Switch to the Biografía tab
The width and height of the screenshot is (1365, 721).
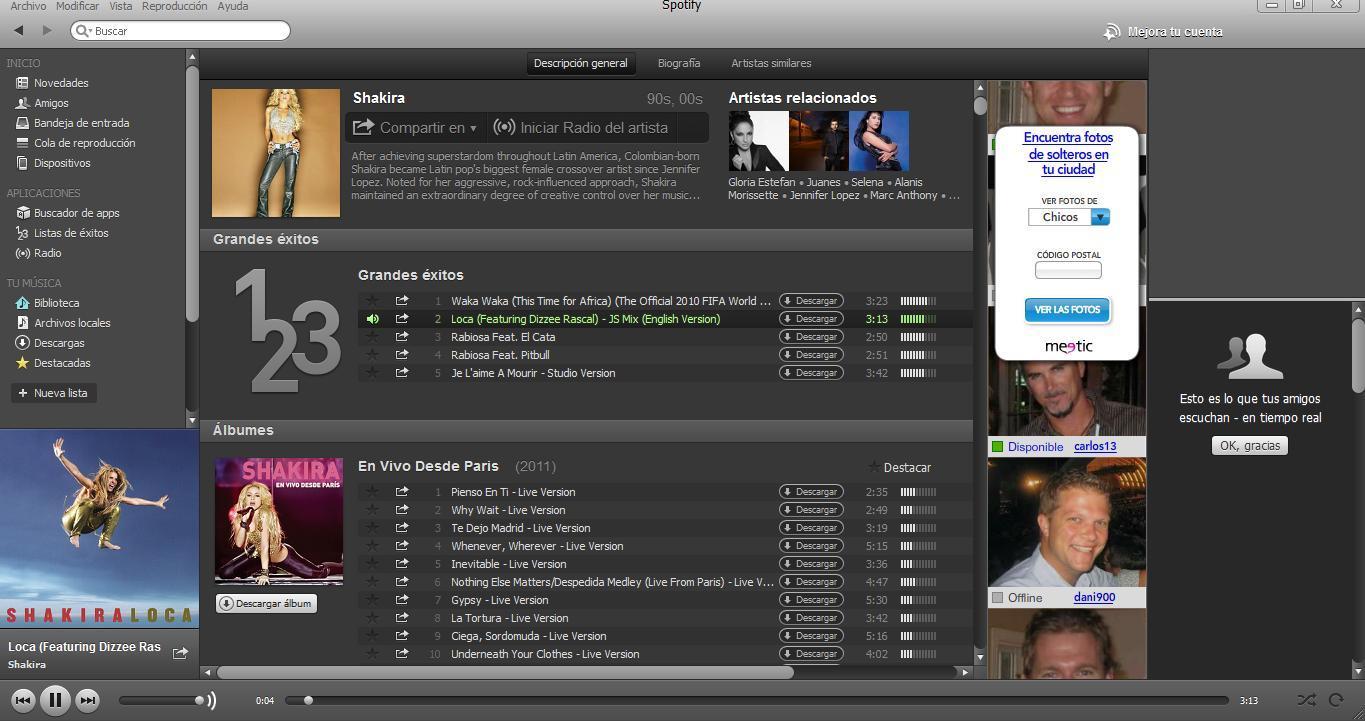[678, 63]
